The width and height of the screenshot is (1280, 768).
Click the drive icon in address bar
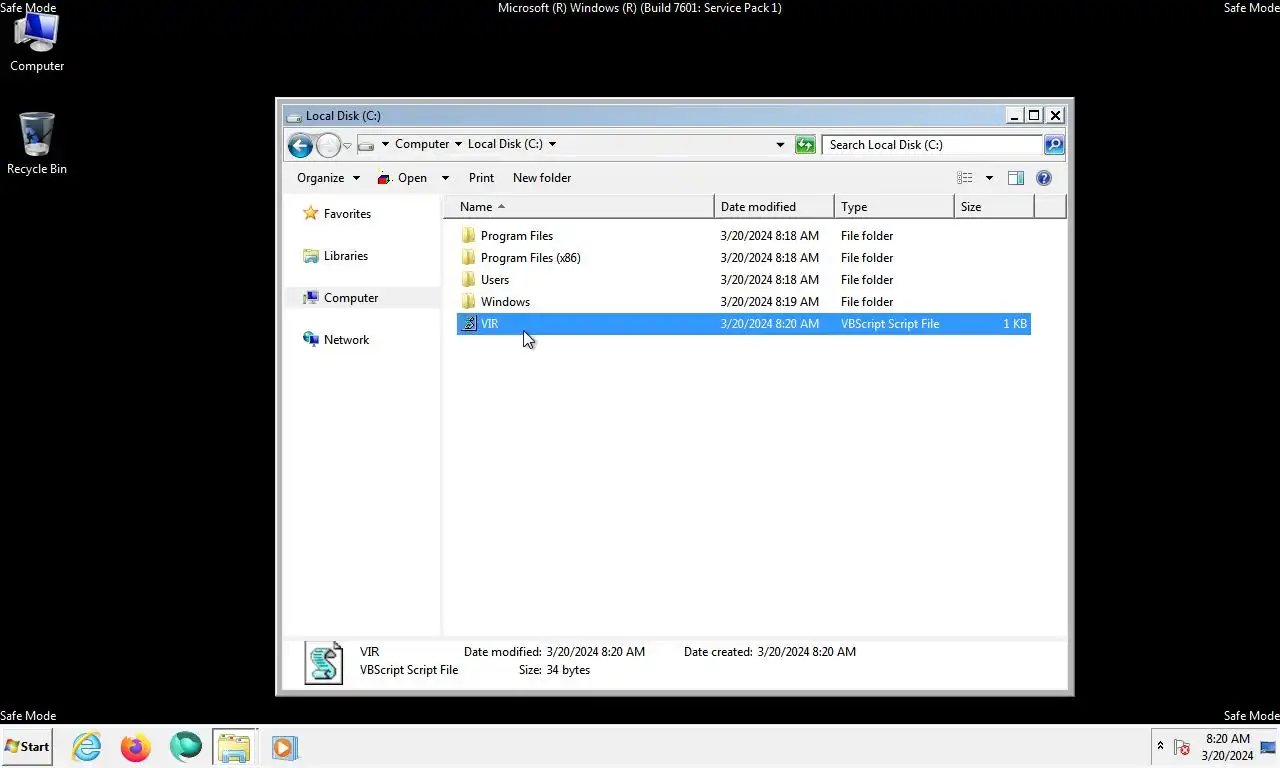pyautogui.click(x=366, y=145)
